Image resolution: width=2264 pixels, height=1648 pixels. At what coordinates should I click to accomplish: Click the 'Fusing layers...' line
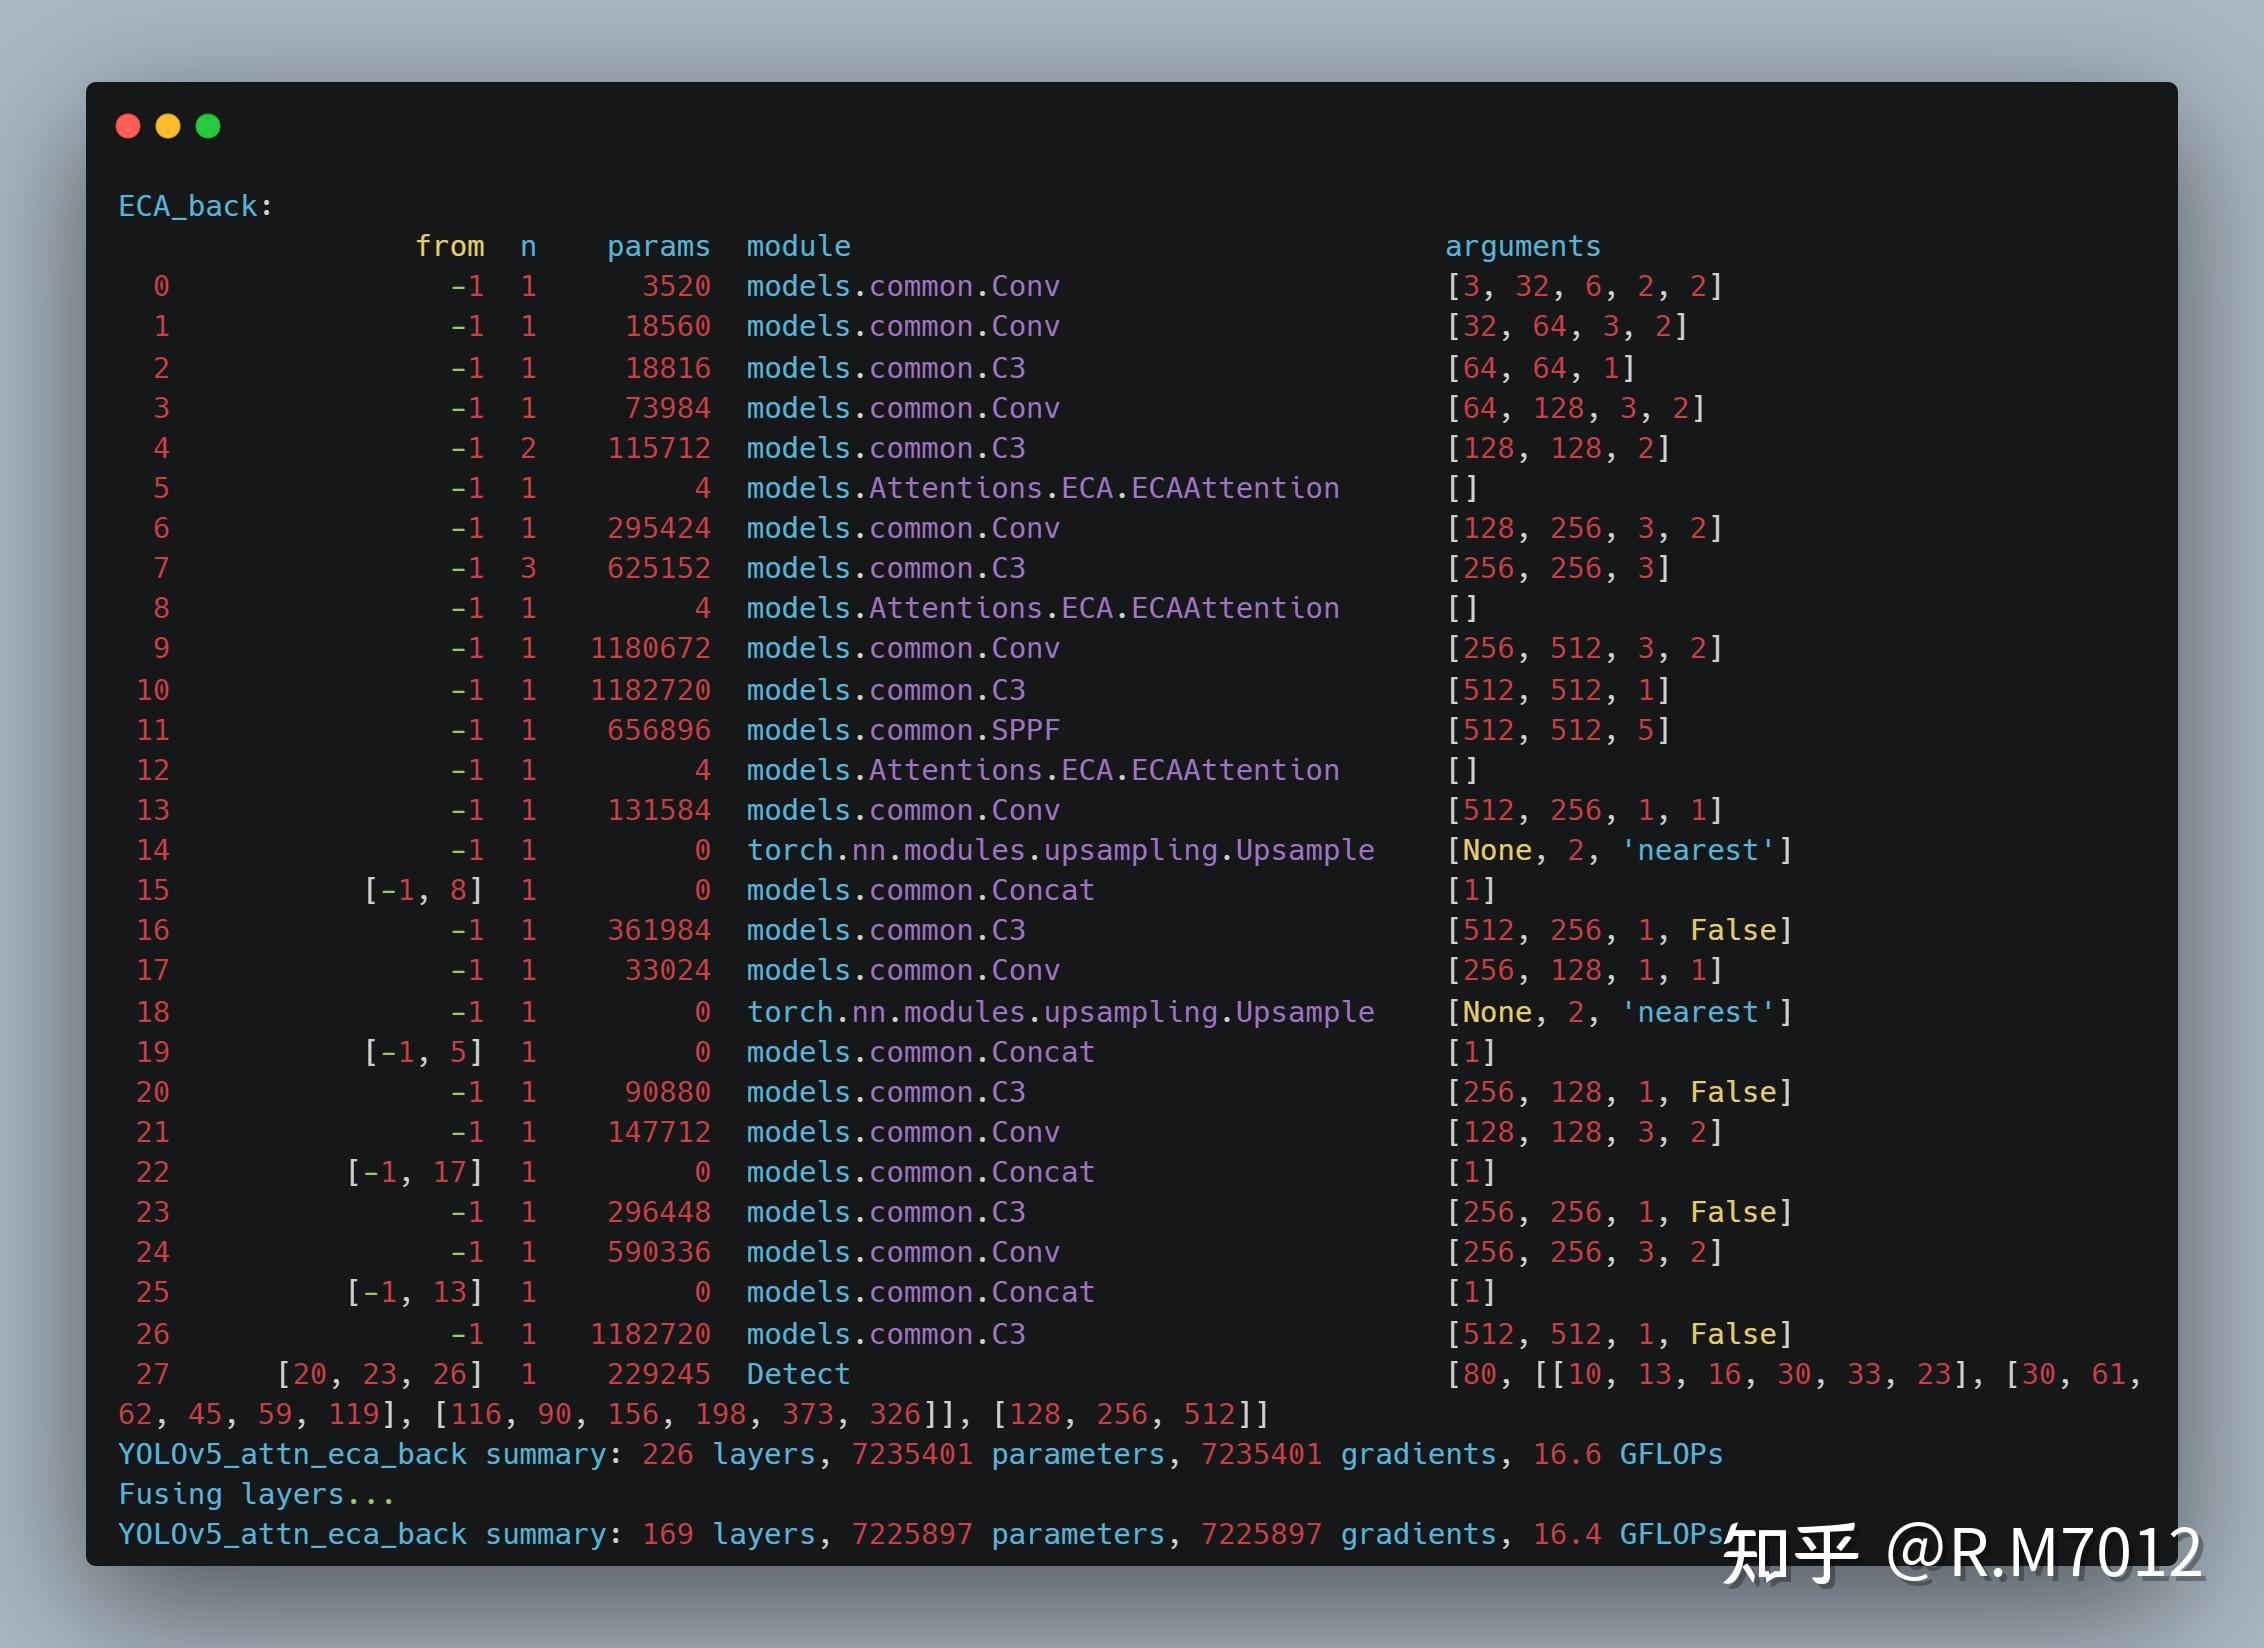[256, 1494]
